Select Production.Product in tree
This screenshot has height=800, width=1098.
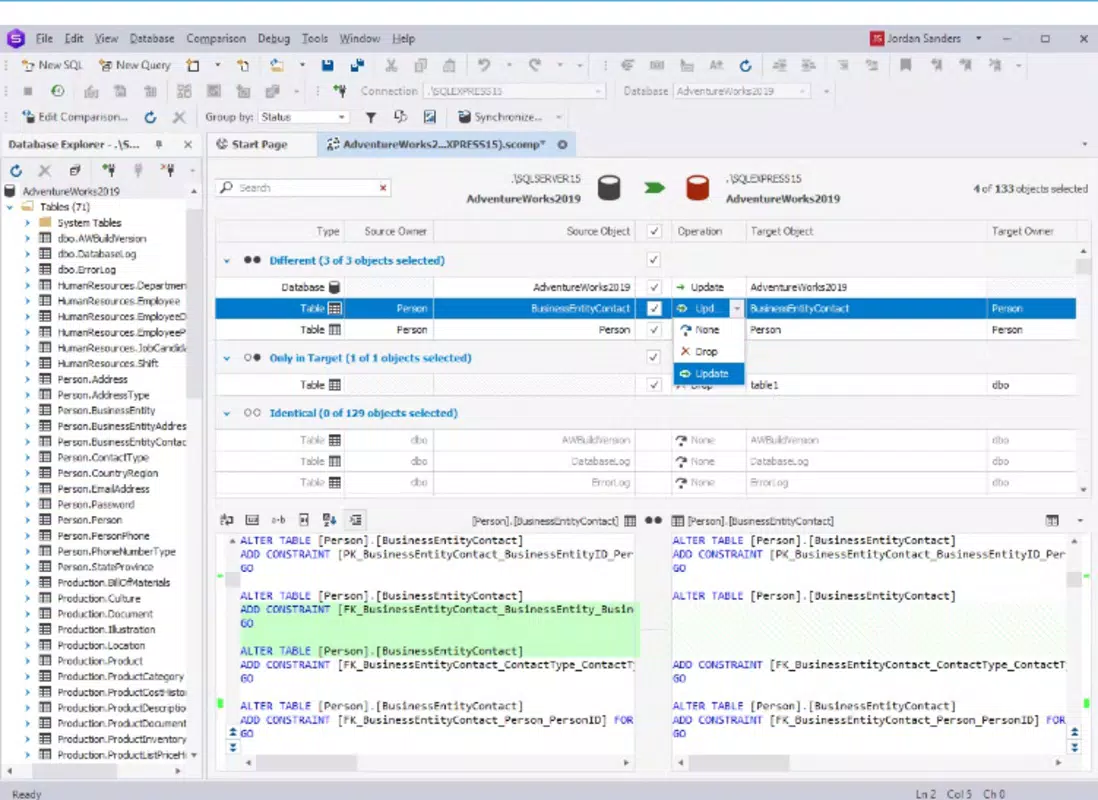100,661
